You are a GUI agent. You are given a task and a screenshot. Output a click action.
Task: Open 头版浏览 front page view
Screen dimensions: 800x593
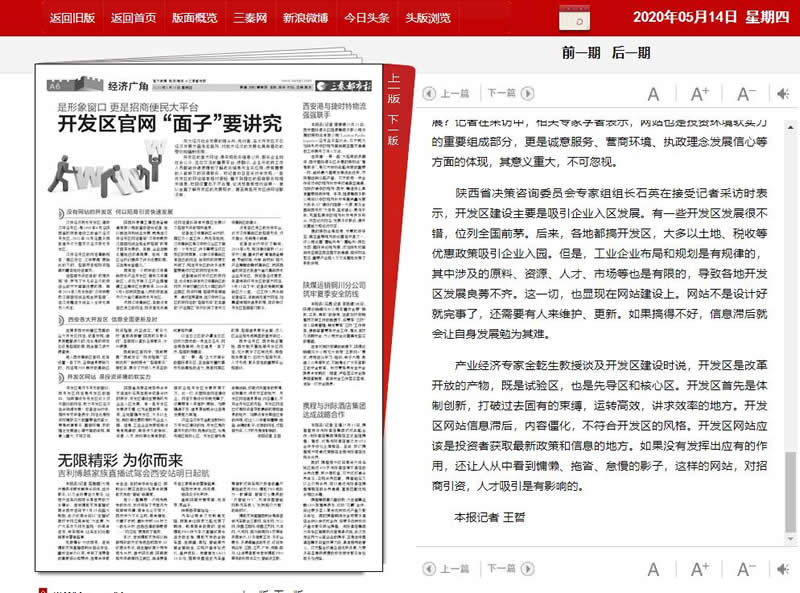429,18
